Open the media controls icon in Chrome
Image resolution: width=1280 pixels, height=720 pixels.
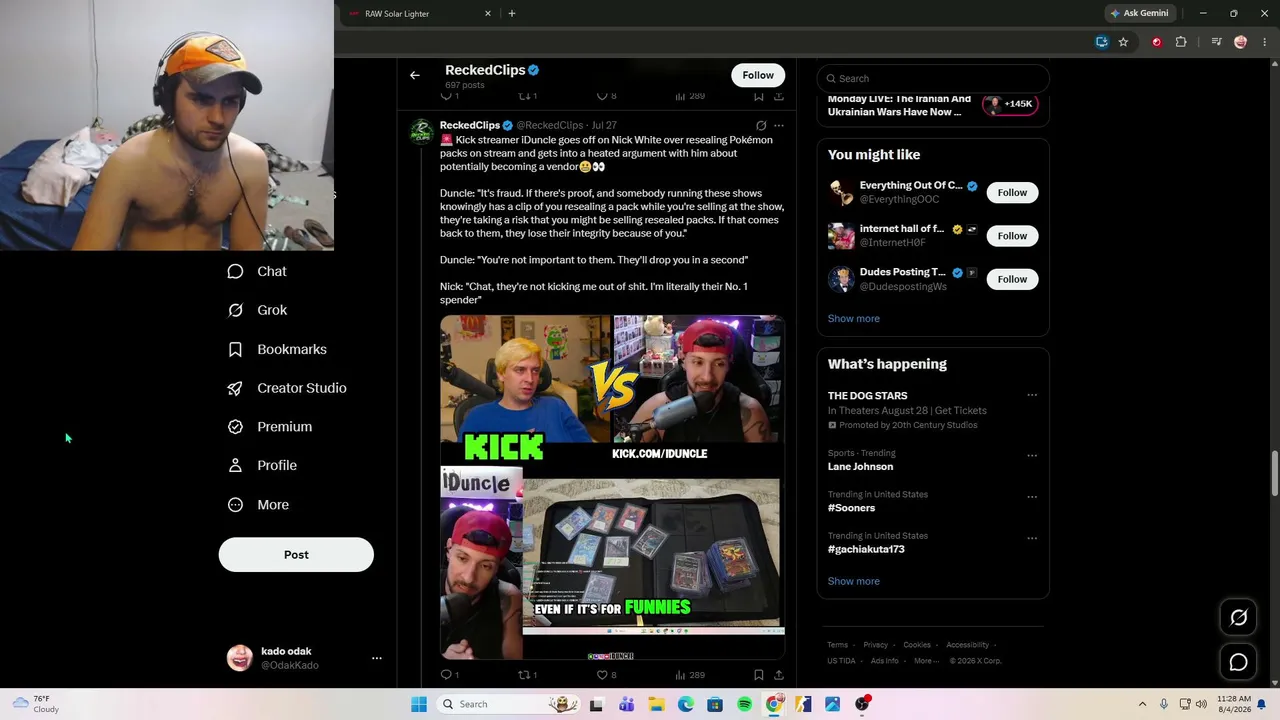pos(1216,42)
